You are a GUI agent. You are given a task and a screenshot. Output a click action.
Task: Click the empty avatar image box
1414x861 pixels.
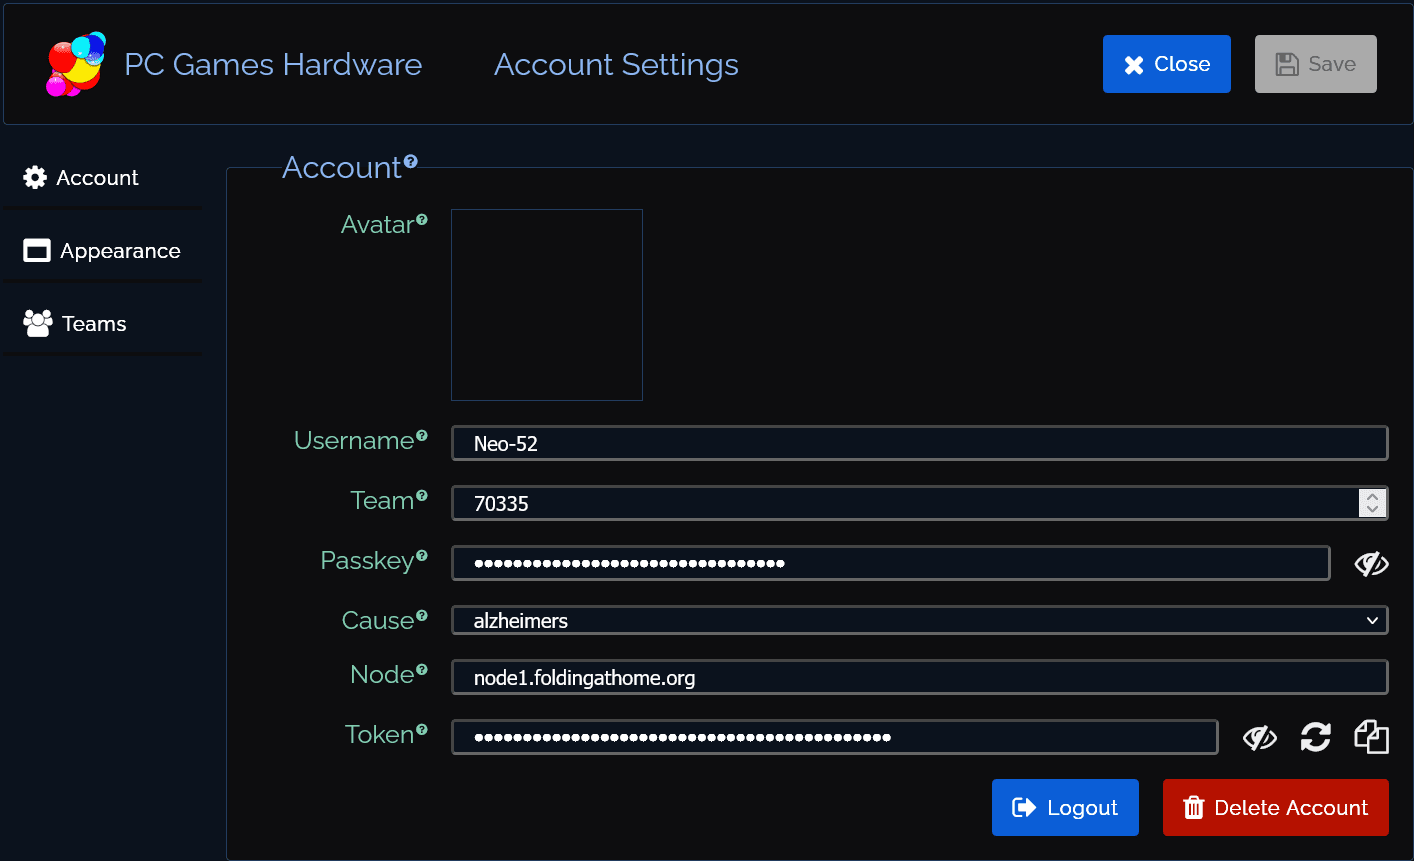click(x=547, y=305)
